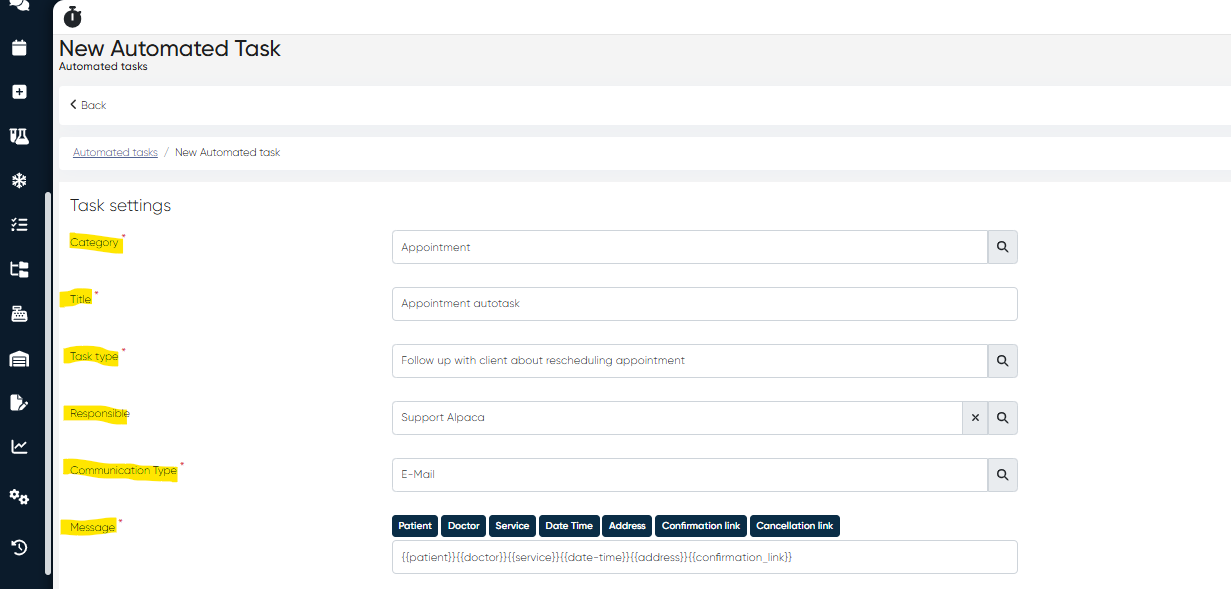Open the task checklist sidebar icon
Image resolution: width=1231 pixels, height=589 pixels.
[19, 225]
